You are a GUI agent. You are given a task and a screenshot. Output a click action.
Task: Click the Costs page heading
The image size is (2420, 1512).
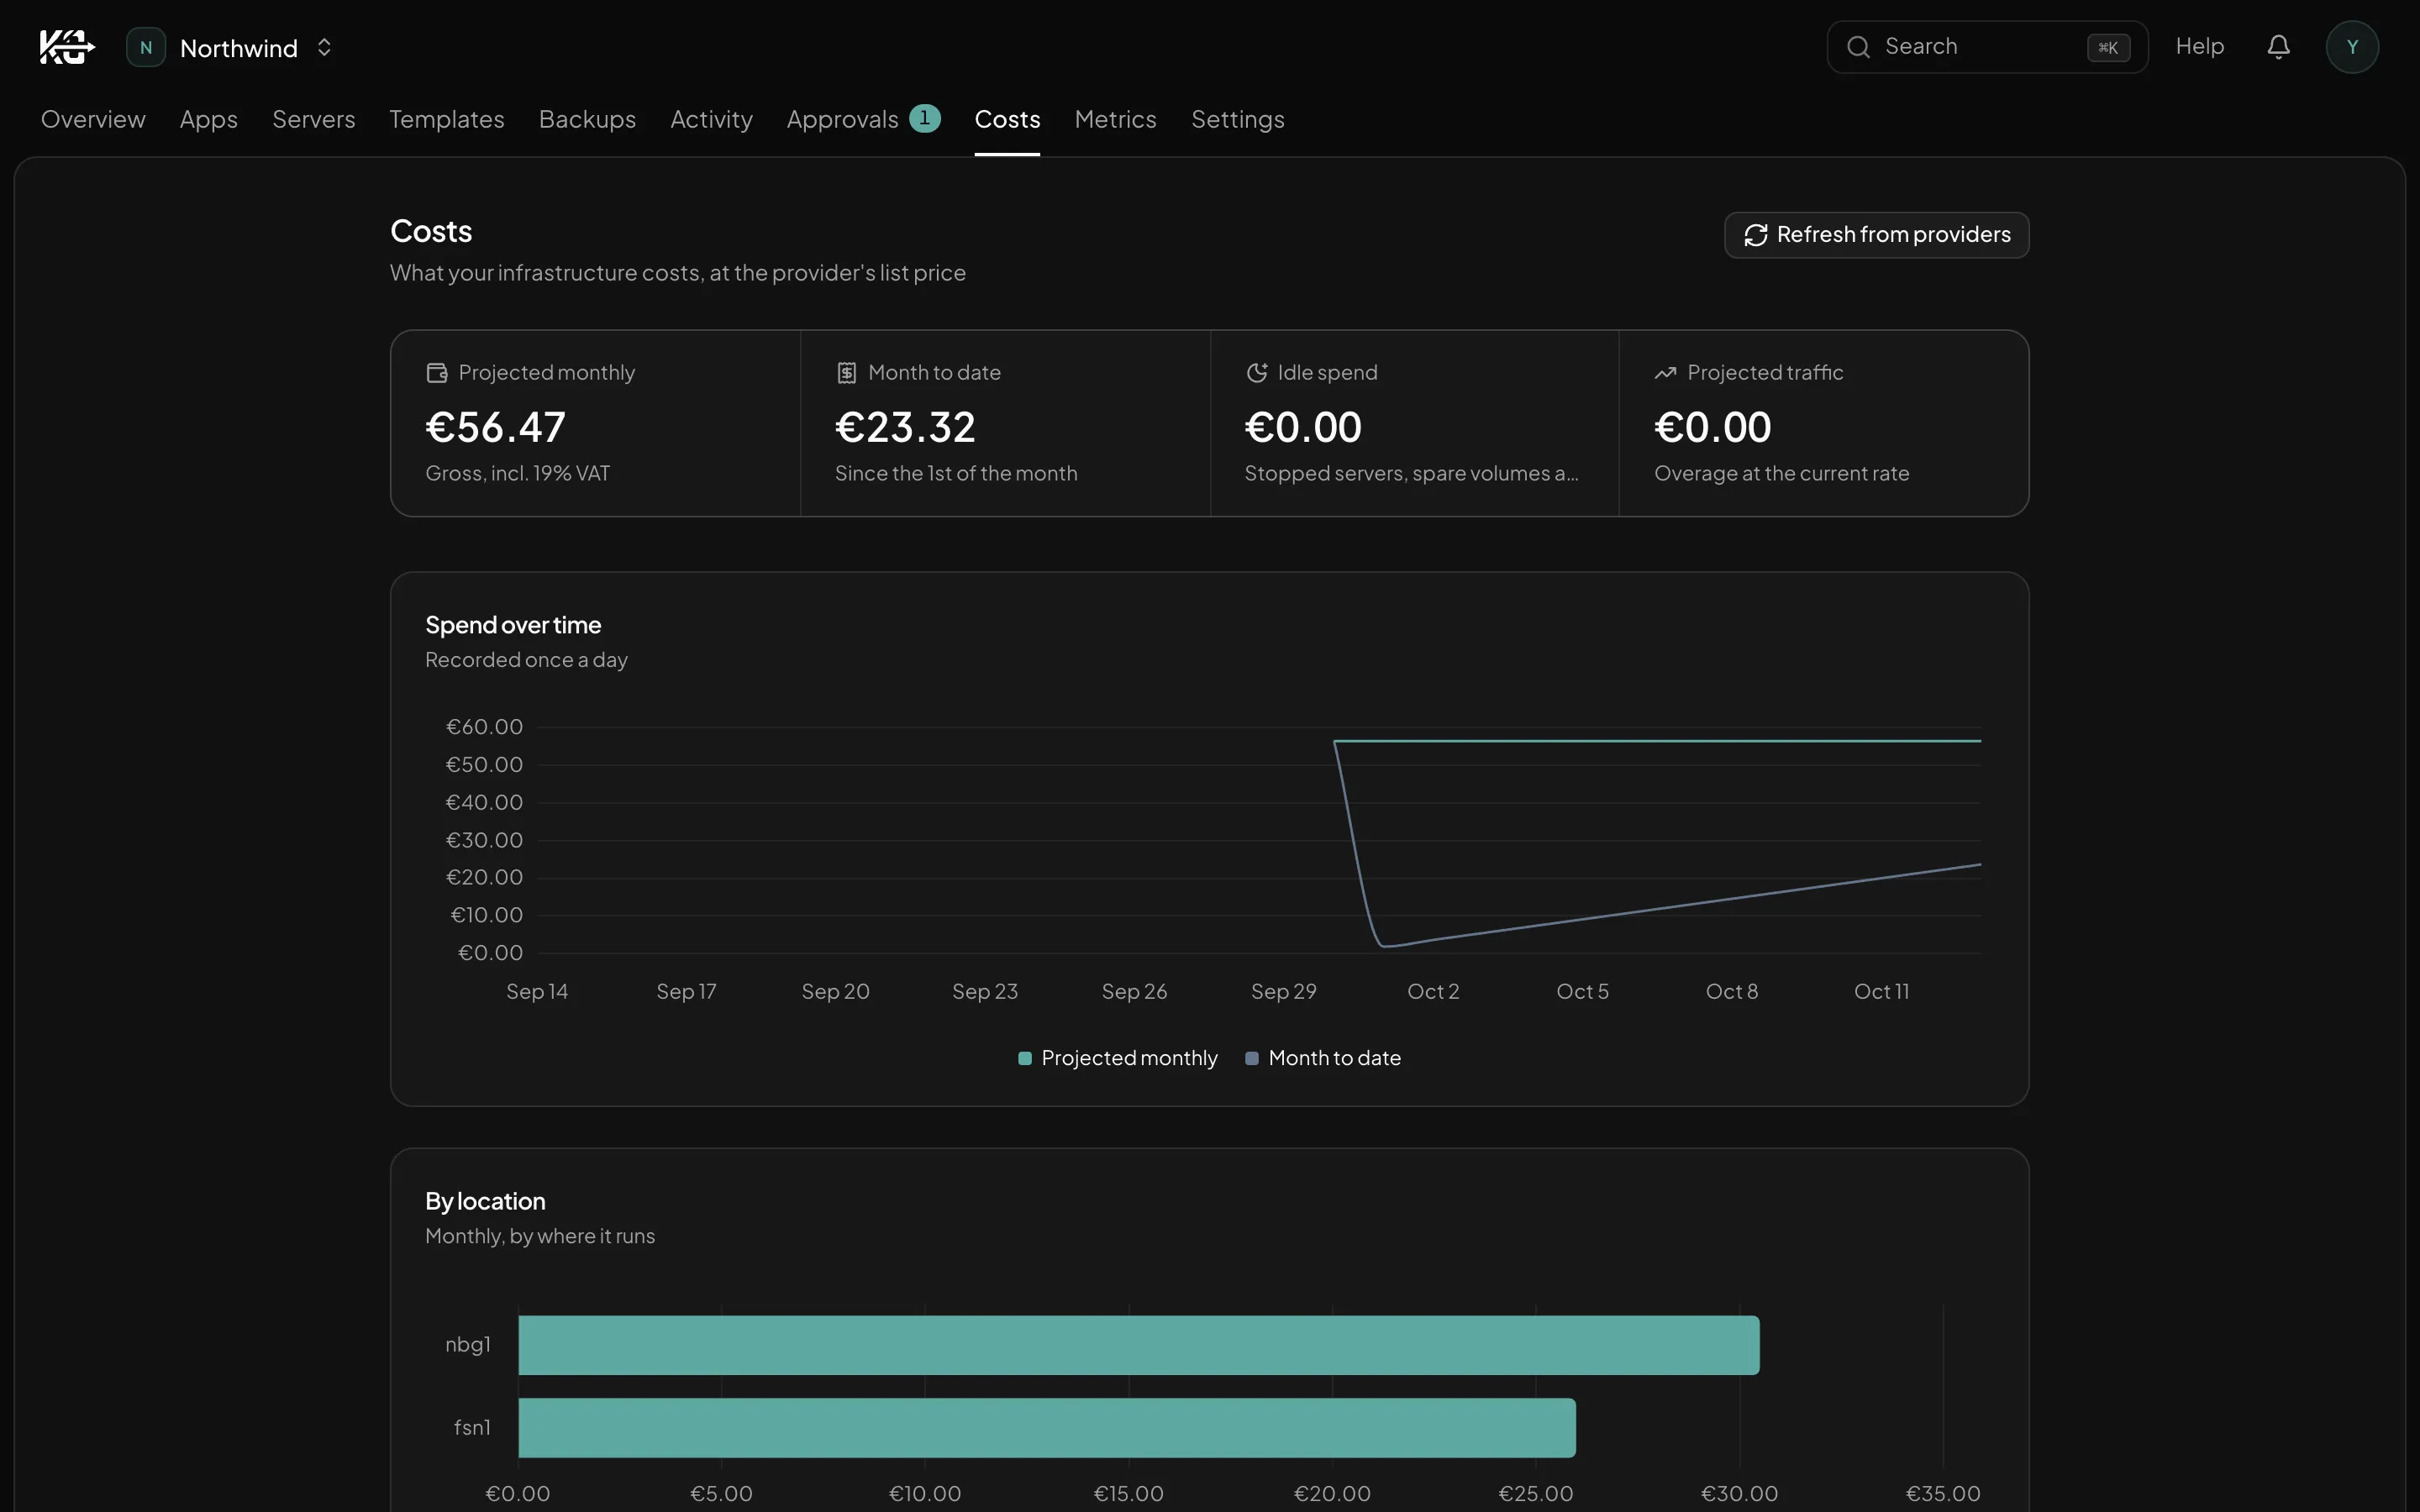coord(431,231)
